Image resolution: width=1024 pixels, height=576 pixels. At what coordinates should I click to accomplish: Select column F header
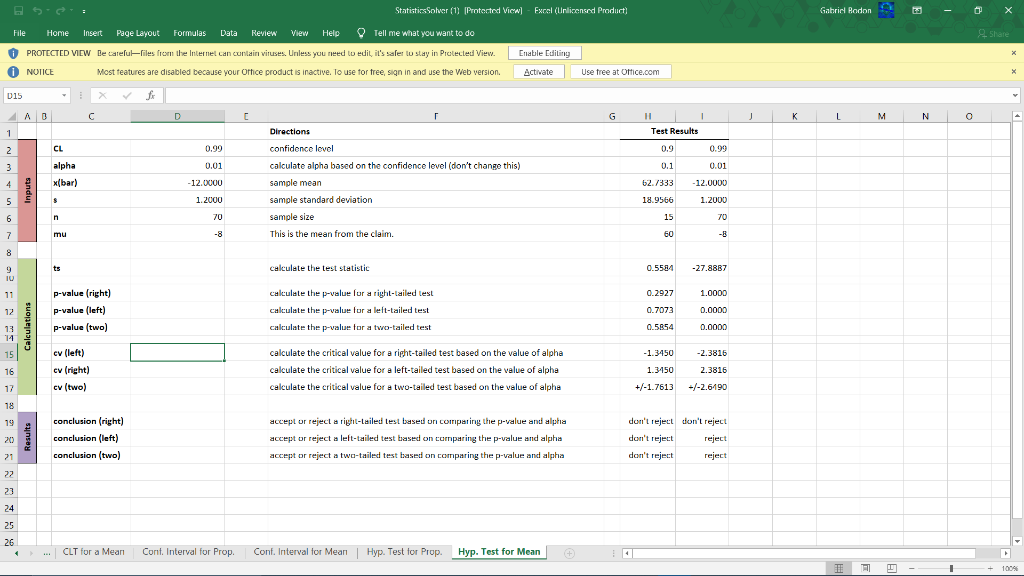(x=436, y=116)
